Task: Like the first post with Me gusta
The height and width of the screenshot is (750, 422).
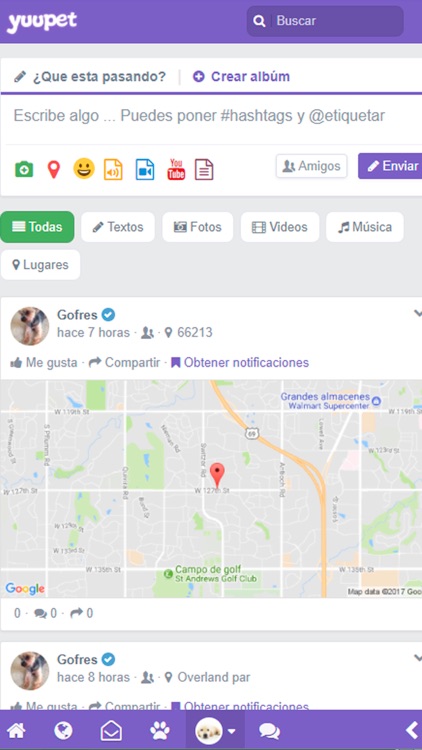Action: pos(44,363)
